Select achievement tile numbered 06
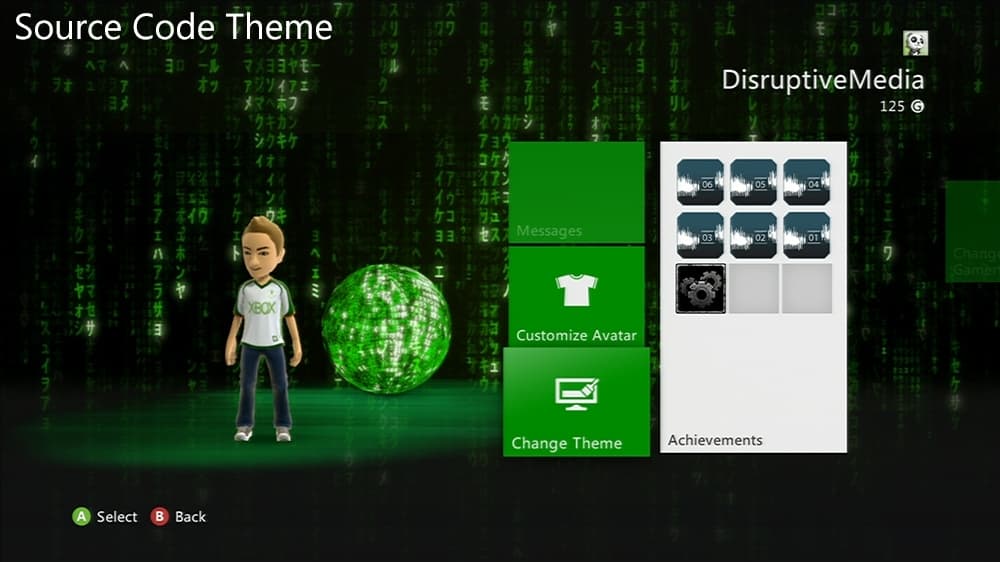The height and width of the screenshot is (562, 1000). (x=700, y=182)
